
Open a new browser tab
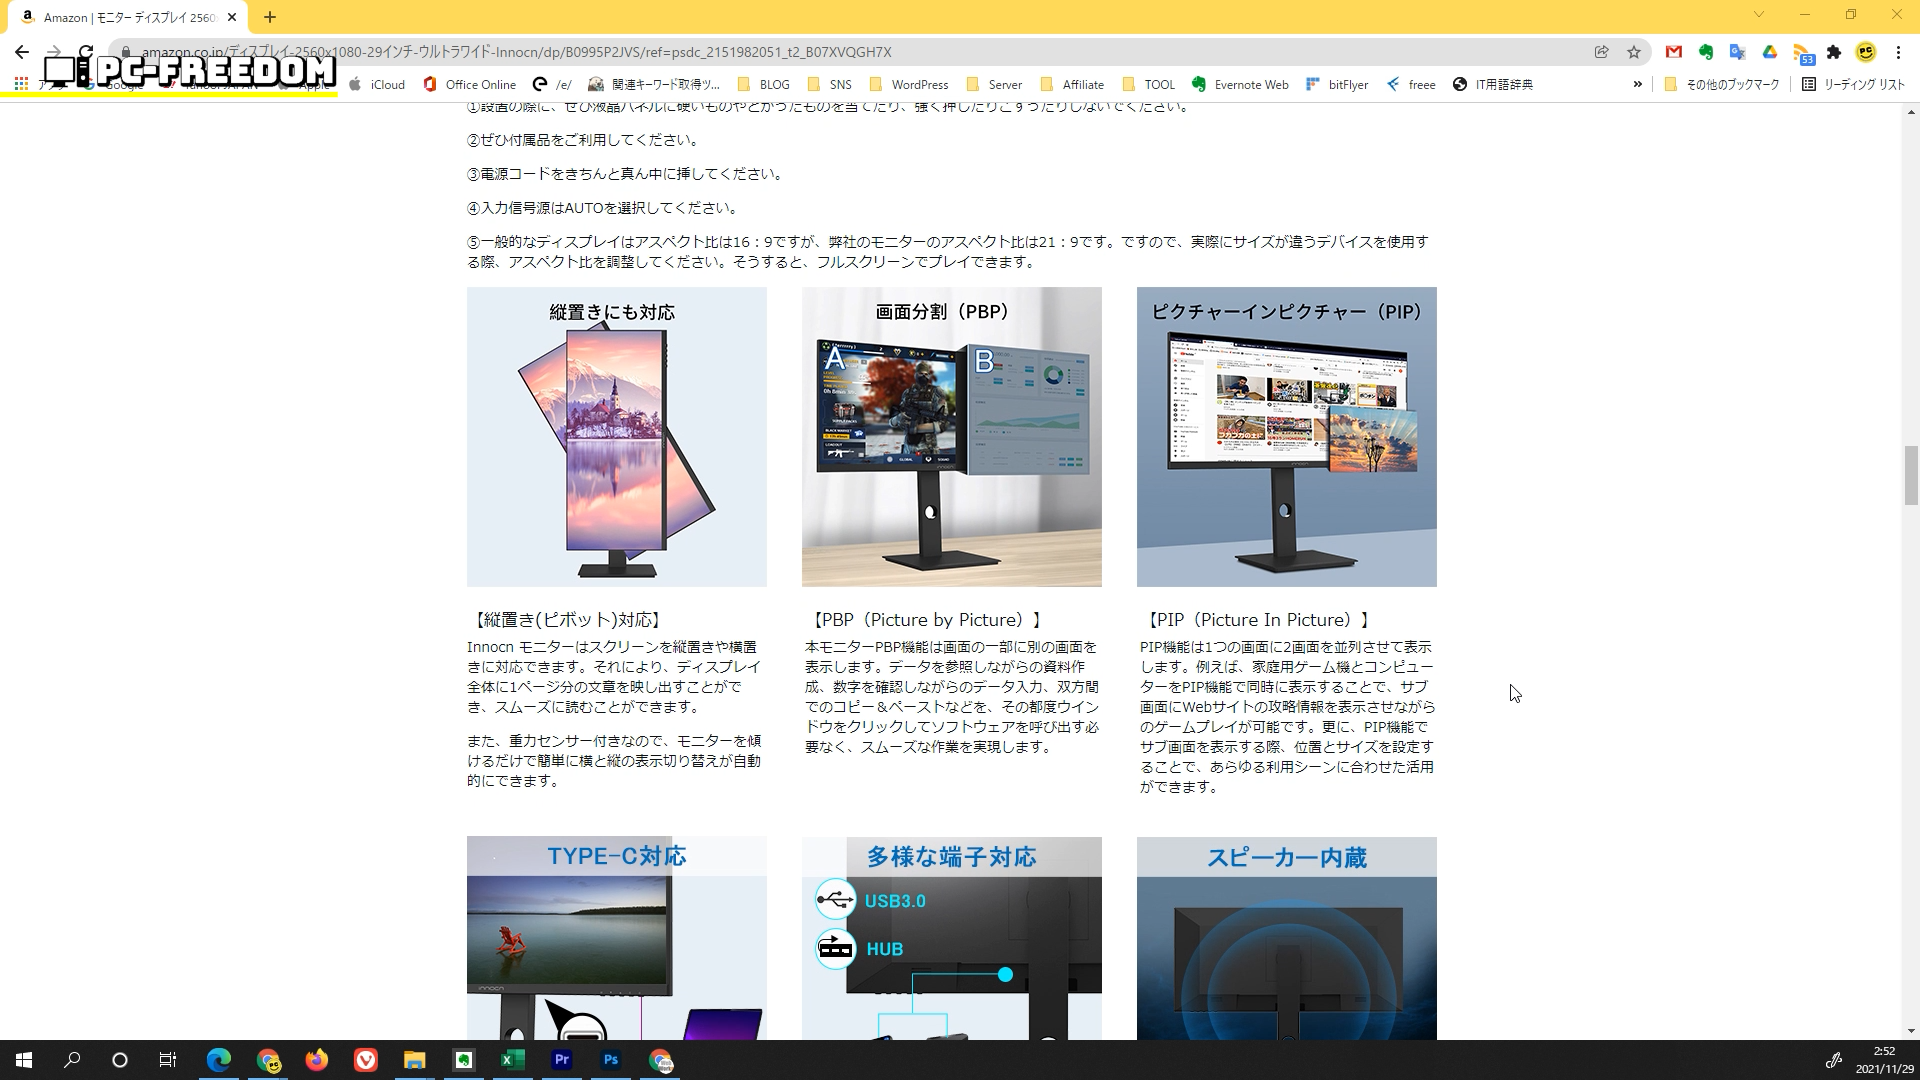(270, 17)
